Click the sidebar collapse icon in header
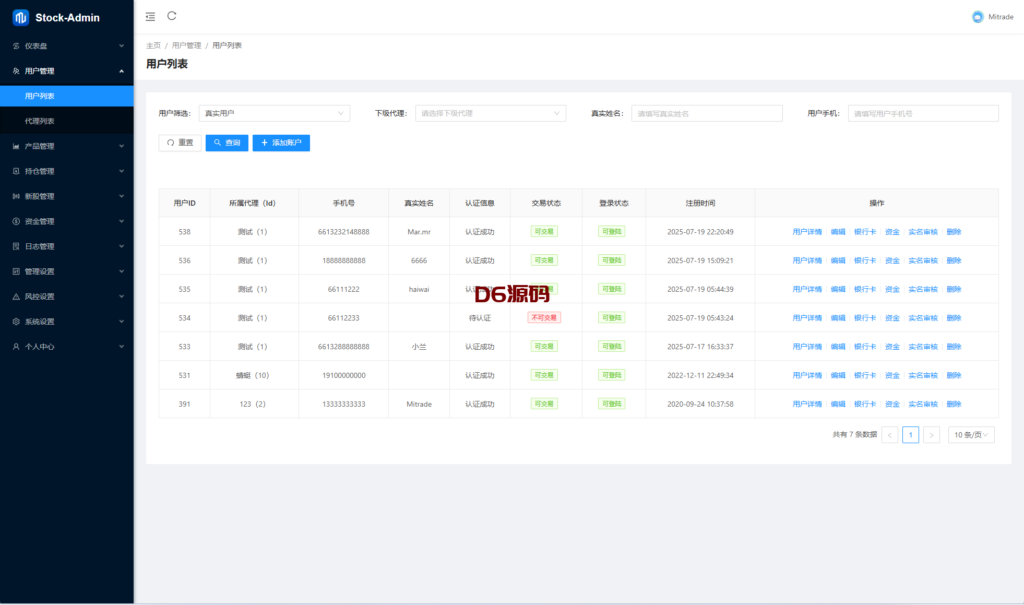This screenshot has height=605, width=1024. pos(150,16)
